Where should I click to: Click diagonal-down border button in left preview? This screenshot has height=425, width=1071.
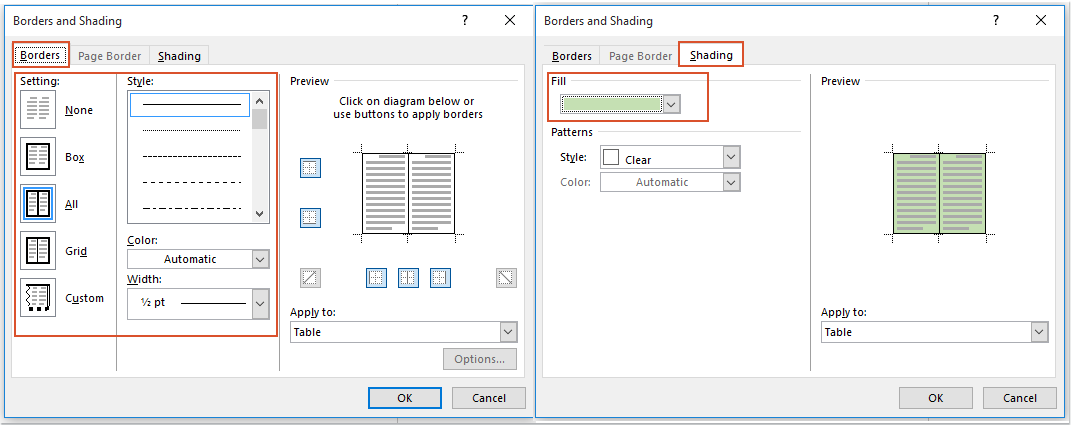point(506,278)
